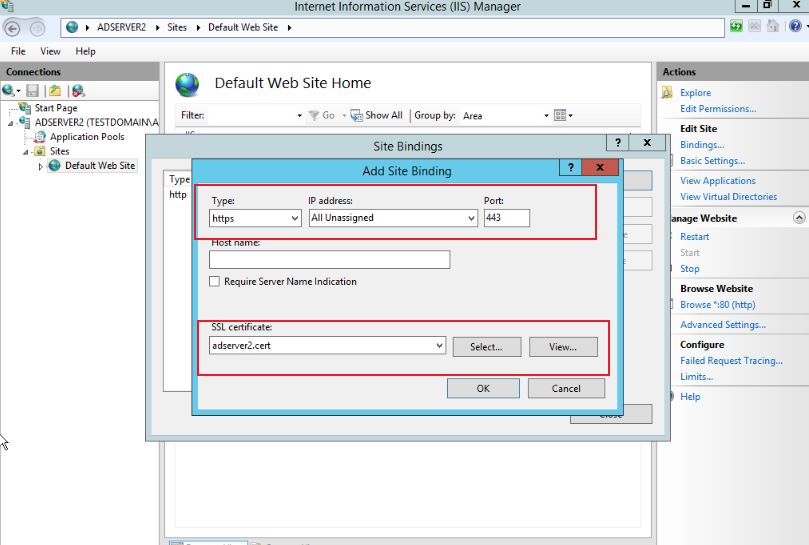Click Sites in breadcrumb path
The image size is (809, 545).
point(176,27)
